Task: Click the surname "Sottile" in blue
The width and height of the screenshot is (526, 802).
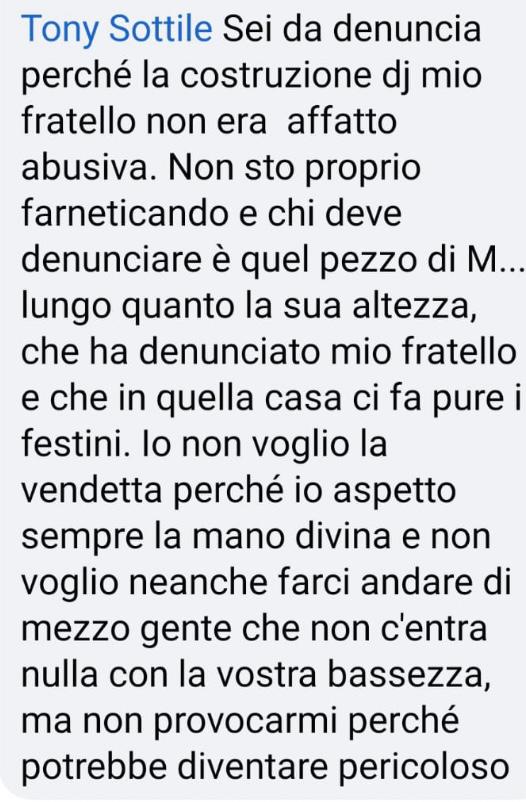Action: click(x=161, y=29)
